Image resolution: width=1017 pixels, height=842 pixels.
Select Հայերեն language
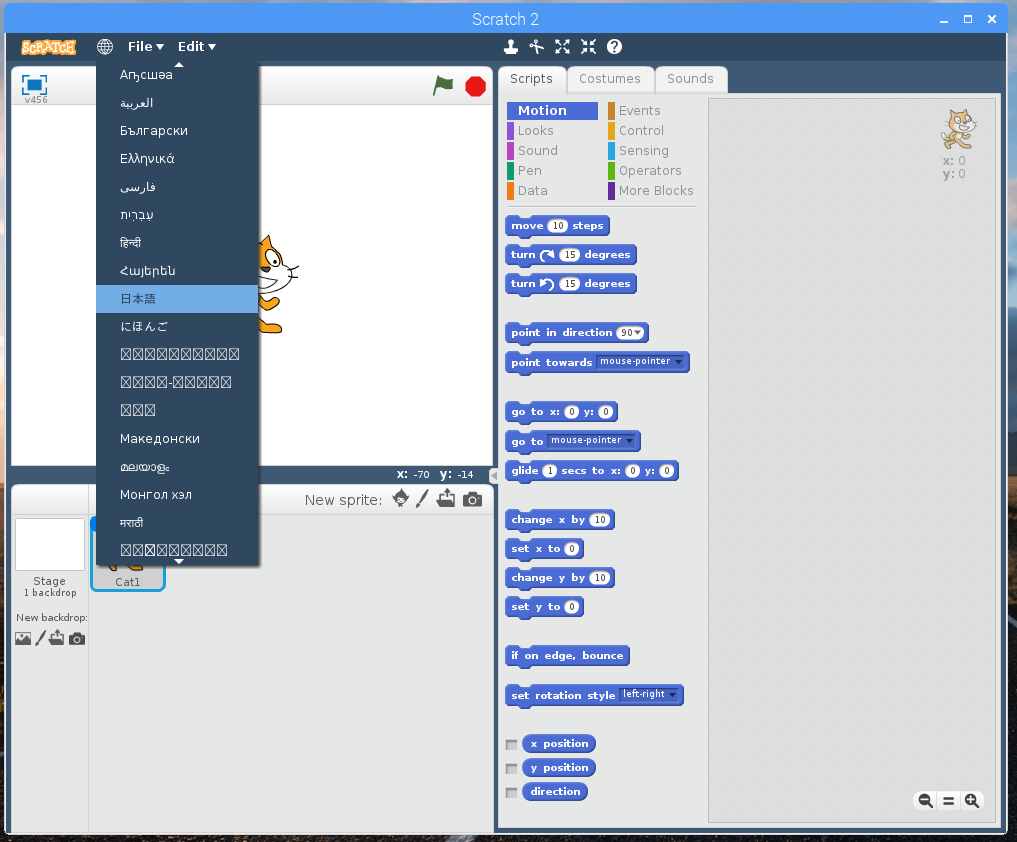pos(177,271)
